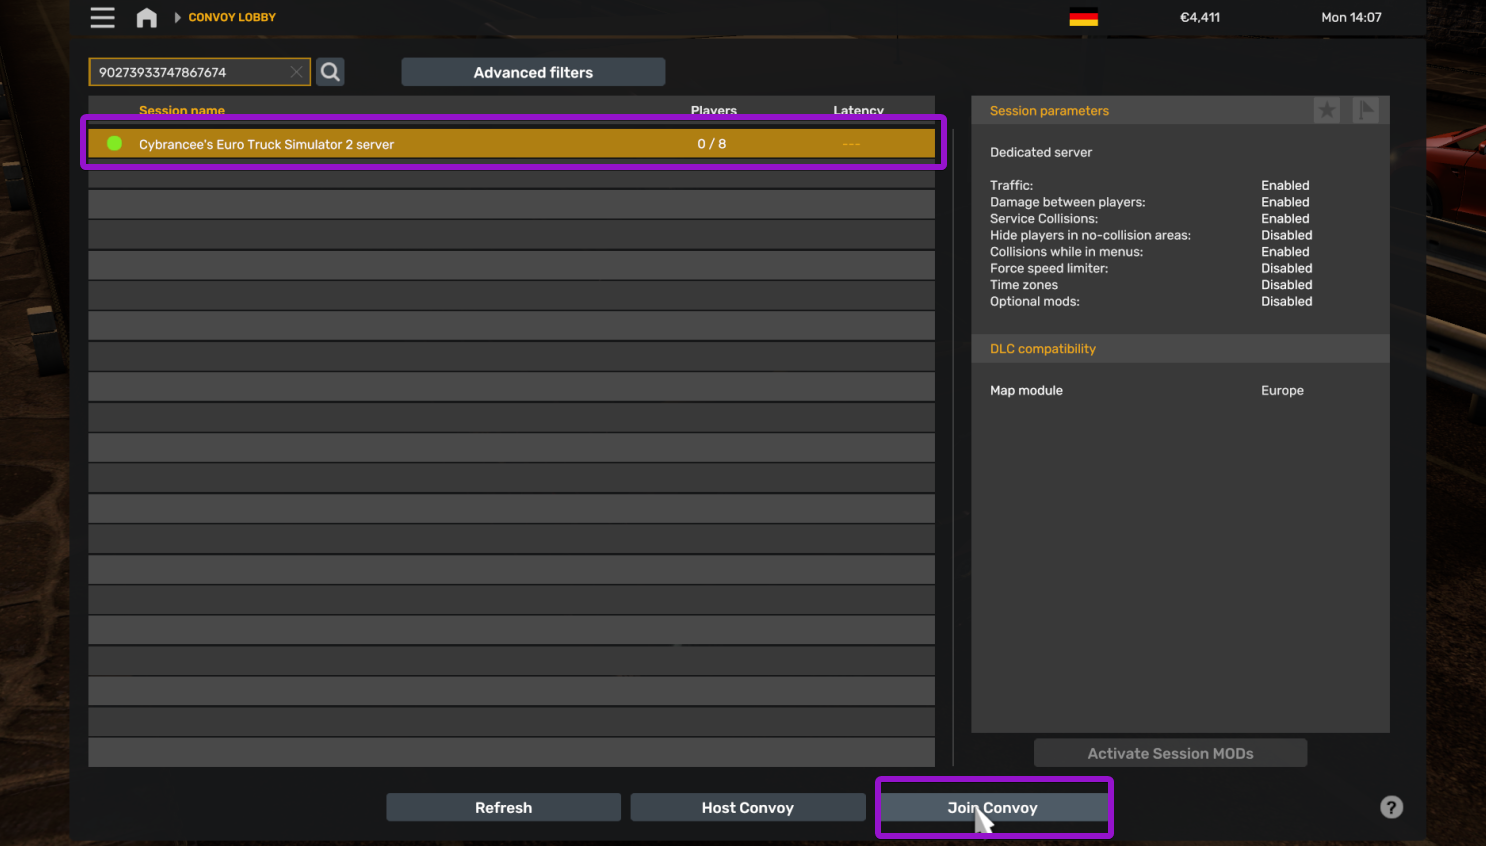Select the German flag language icon
Viewport: 1486px width, 846px height.
click(x=1083, y=17)
